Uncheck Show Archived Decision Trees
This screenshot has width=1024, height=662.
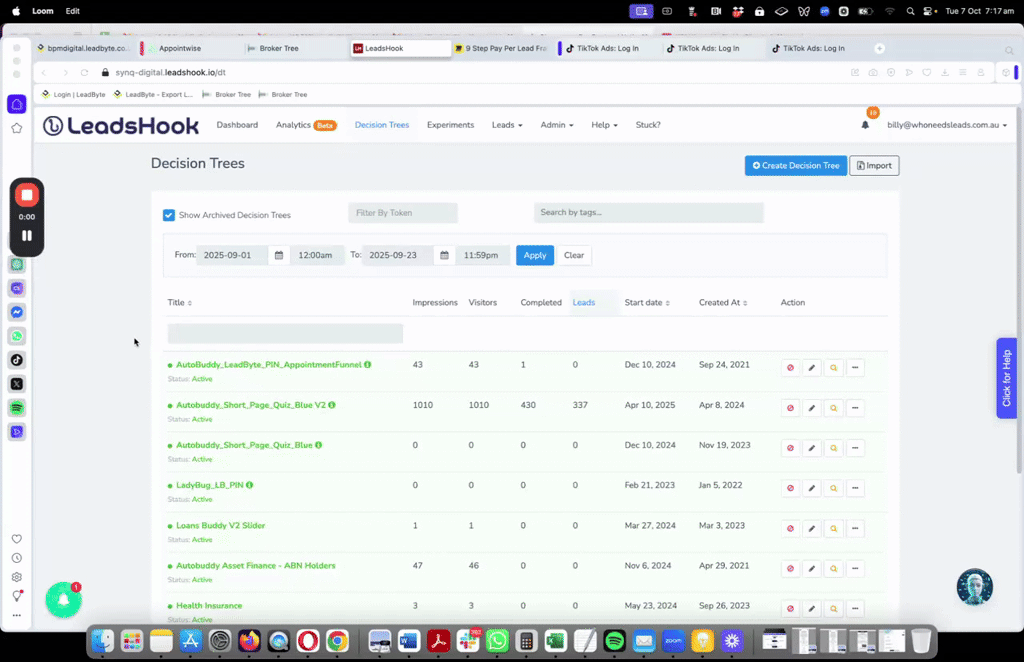click(168, 215)
